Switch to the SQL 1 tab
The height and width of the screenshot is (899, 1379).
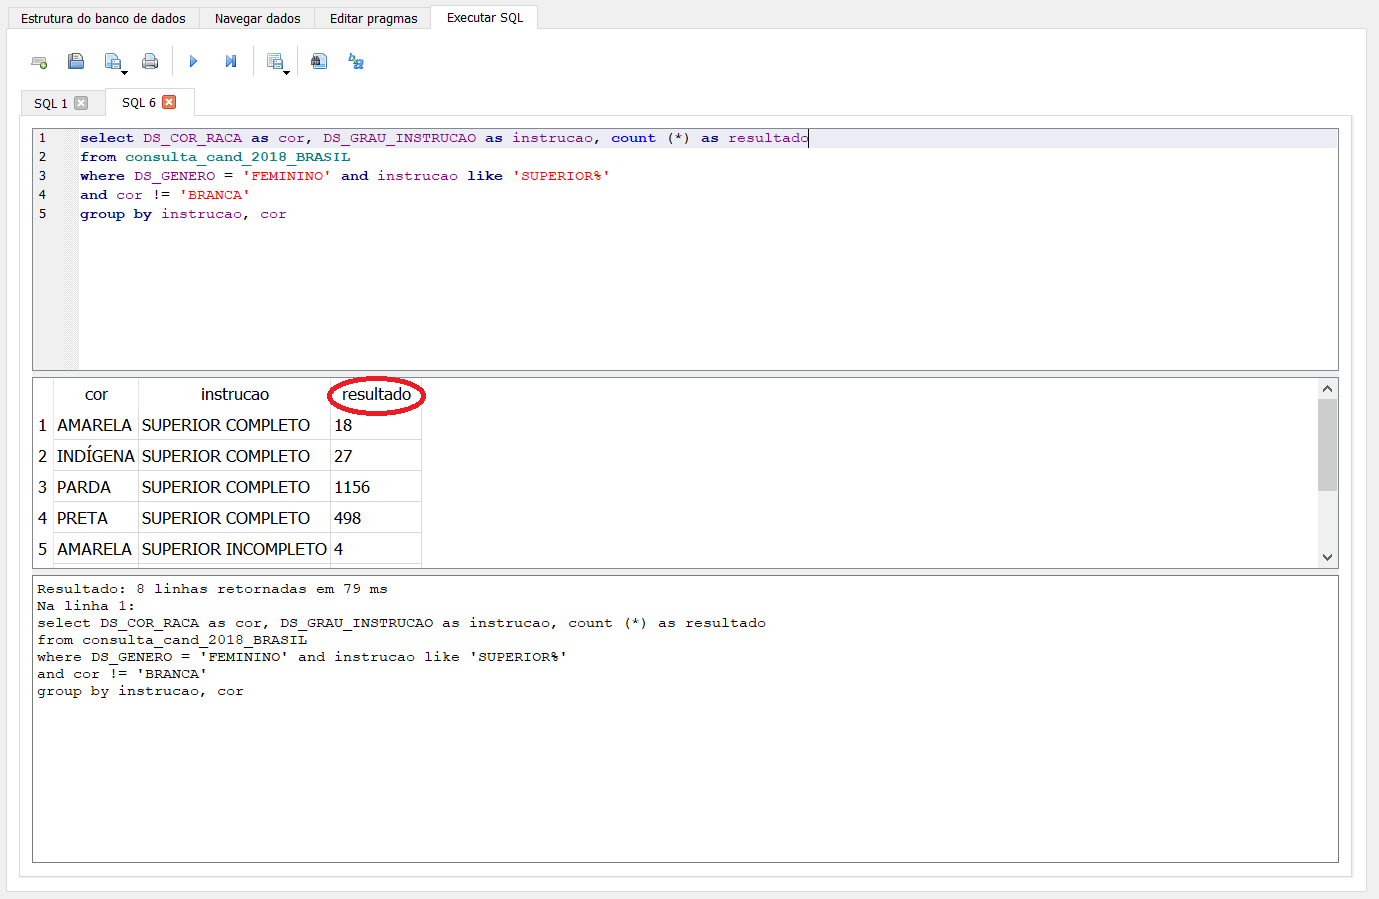(50, 104)
